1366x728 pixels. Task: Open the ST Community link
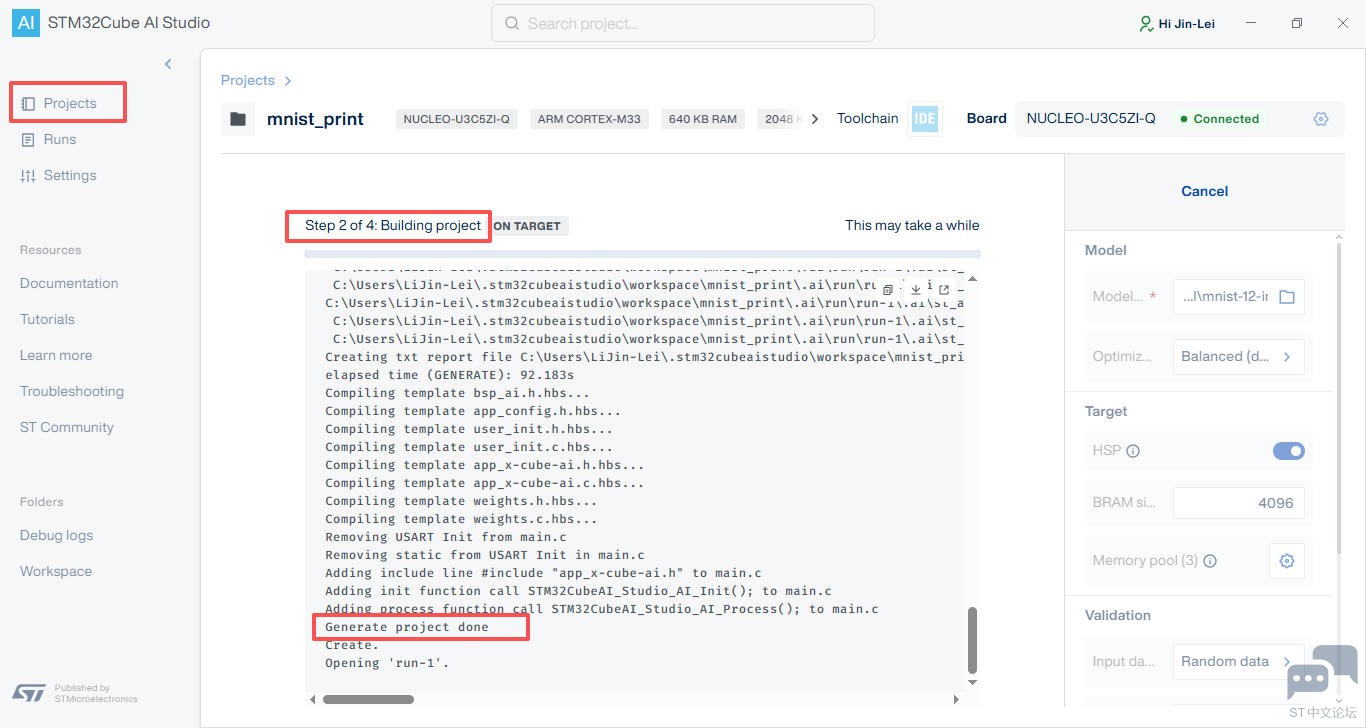click(67, 427)
